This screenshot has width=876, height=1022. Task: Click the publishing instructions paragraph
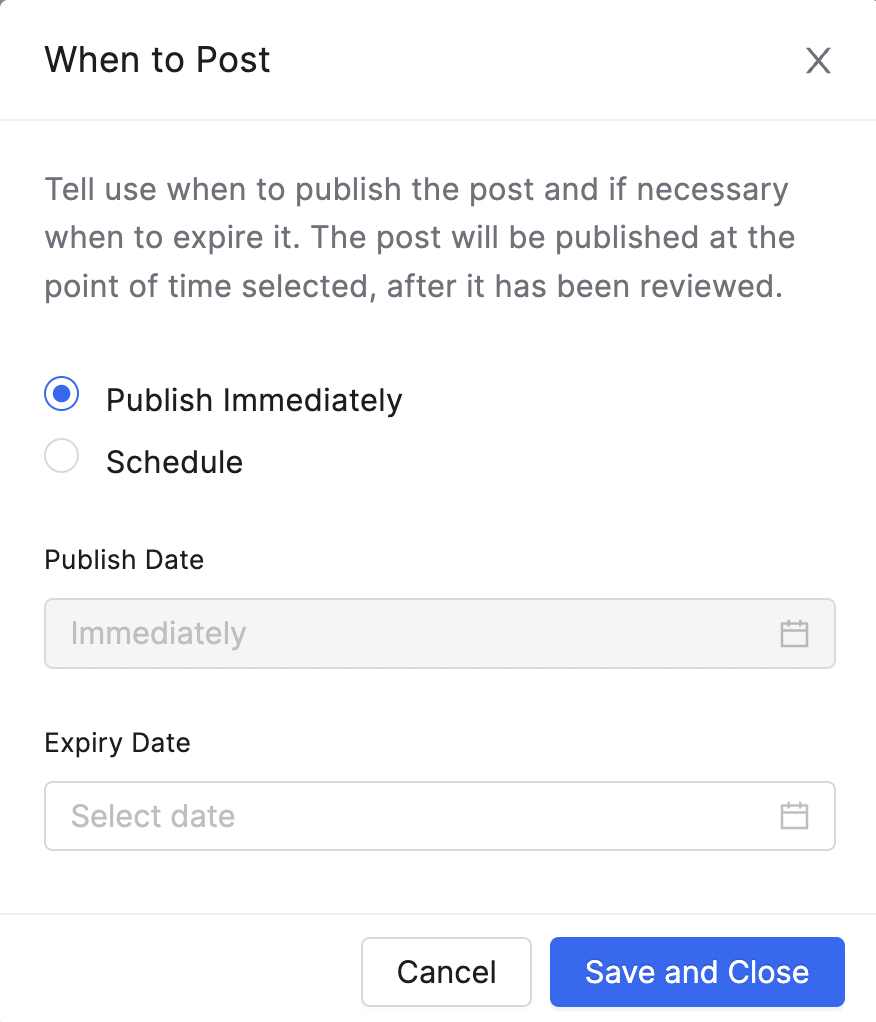[420, 238]
